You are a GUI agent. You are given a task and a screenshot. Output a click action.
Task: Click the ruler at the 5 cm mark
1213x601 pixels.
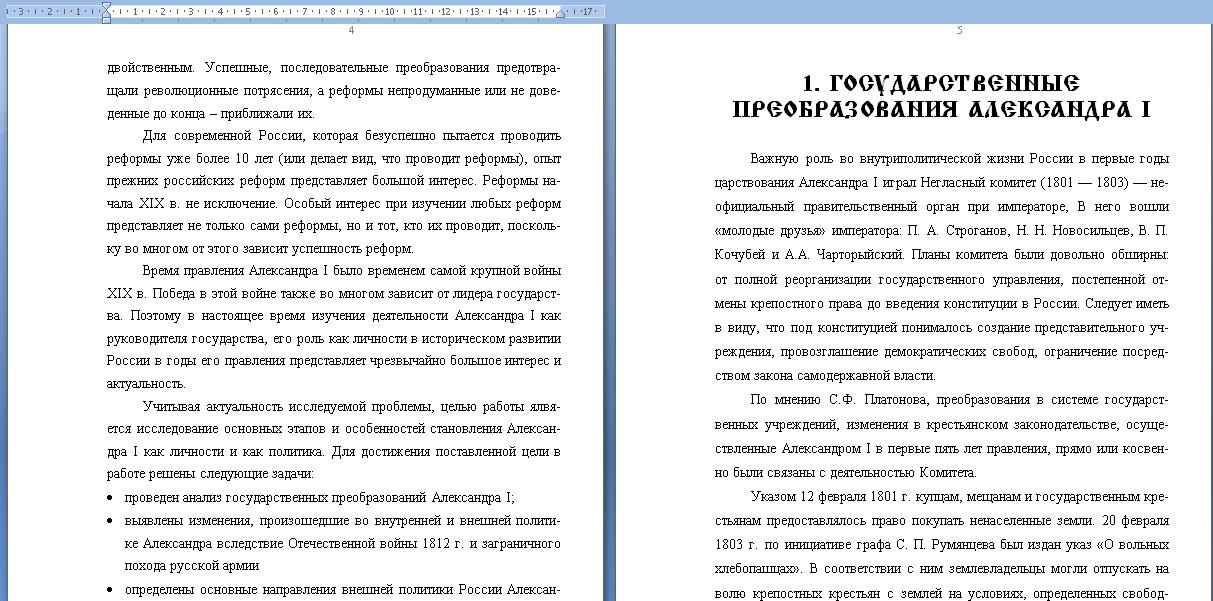[248, 11]
